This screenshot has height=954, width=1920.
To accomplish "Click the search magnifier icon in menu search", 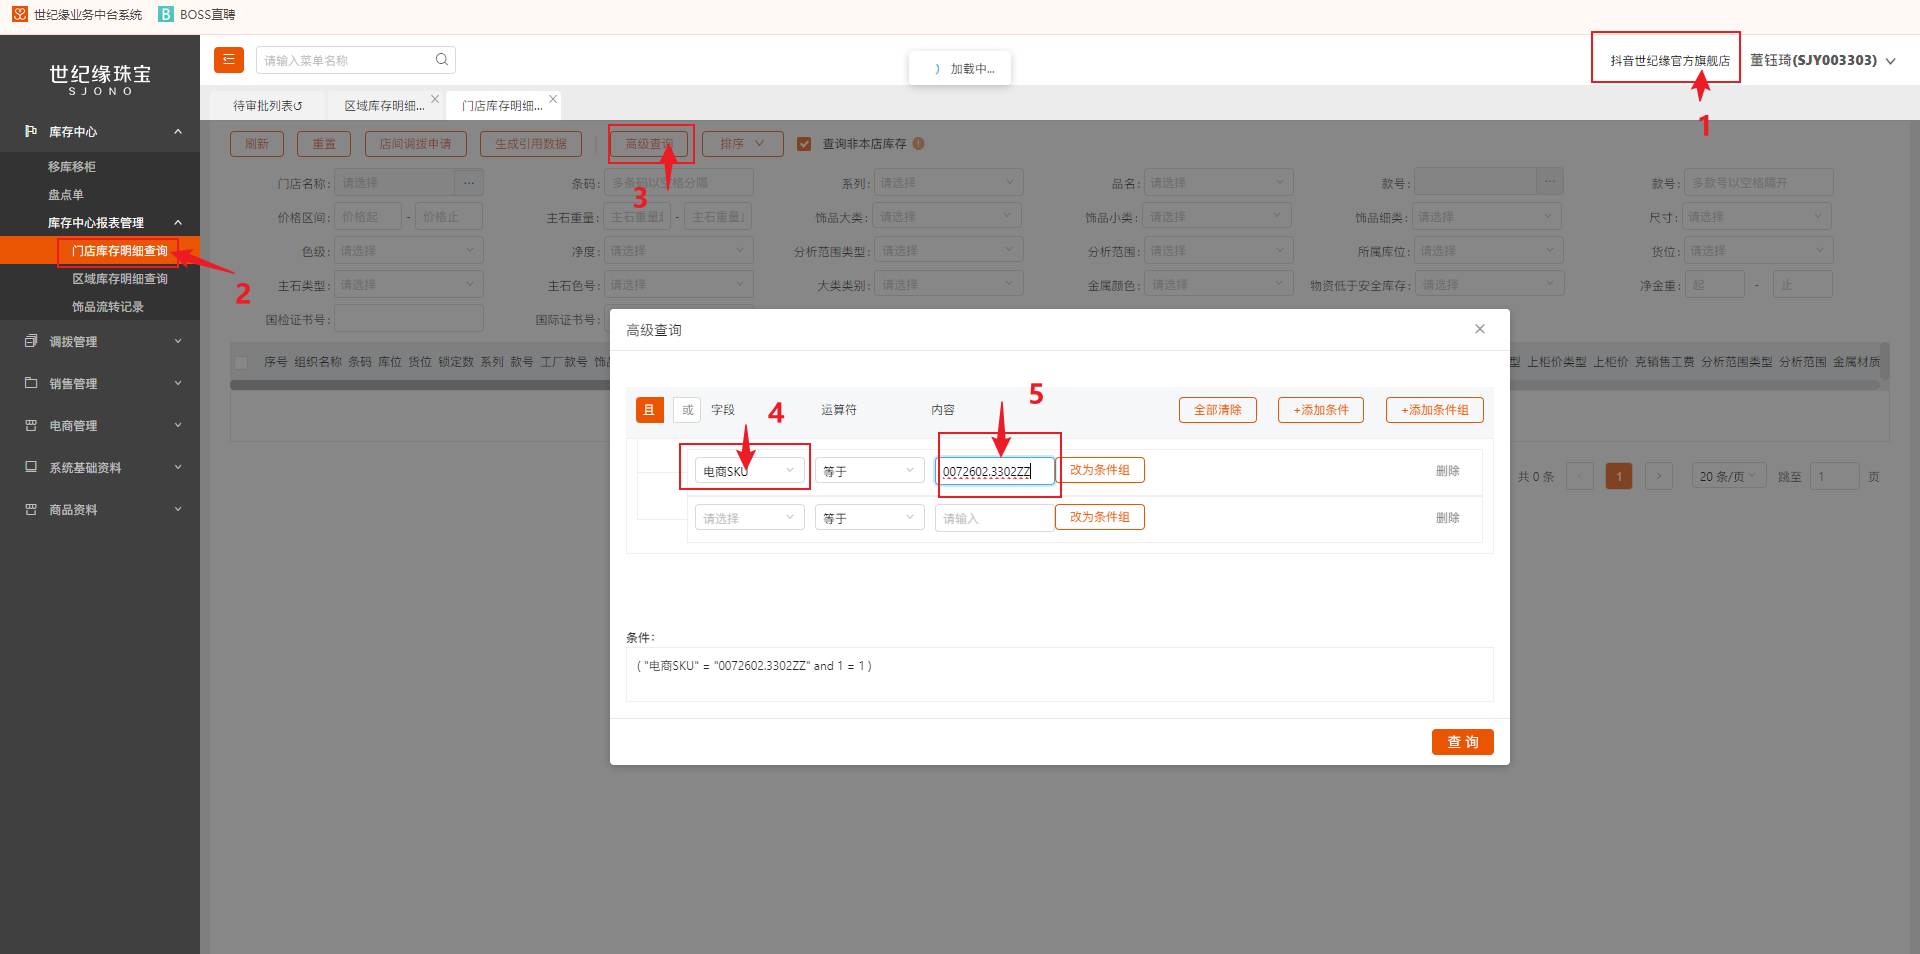I will click(441, 60).
